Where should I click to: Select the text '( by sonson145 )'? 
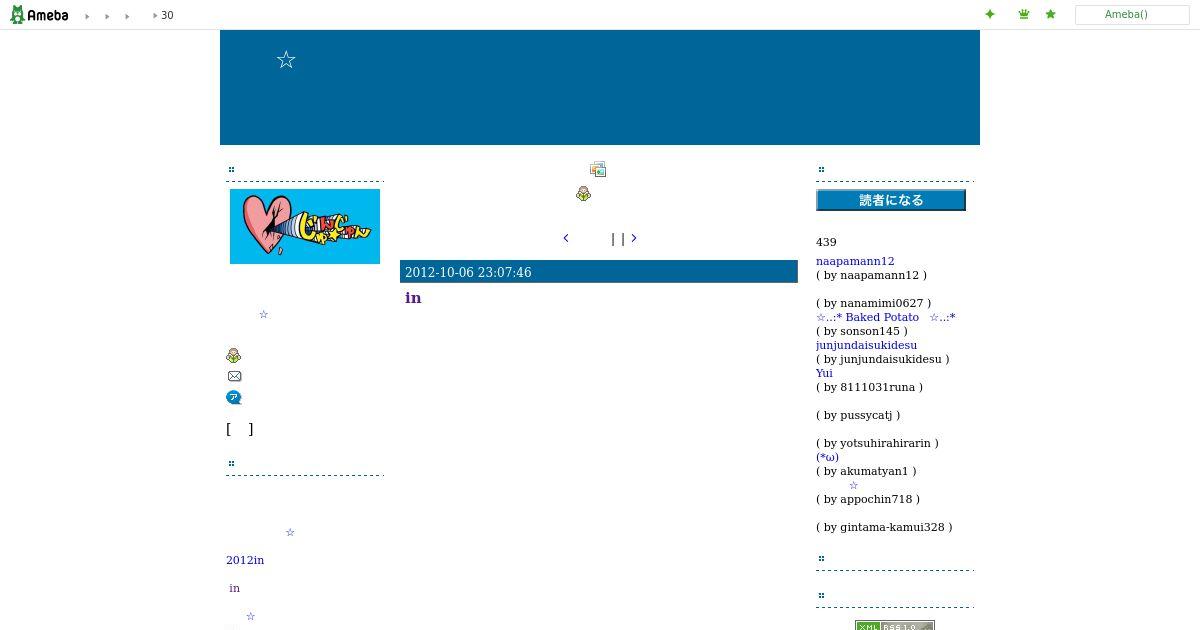pos(862,331)
